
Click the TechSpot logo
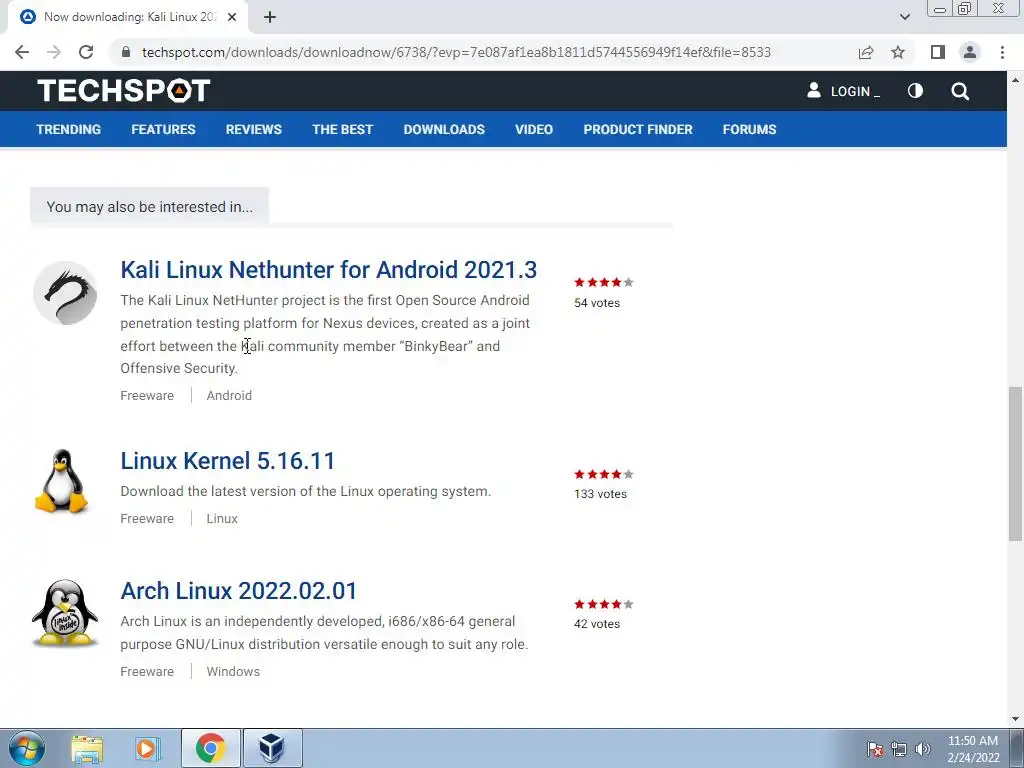click(123, 91)
